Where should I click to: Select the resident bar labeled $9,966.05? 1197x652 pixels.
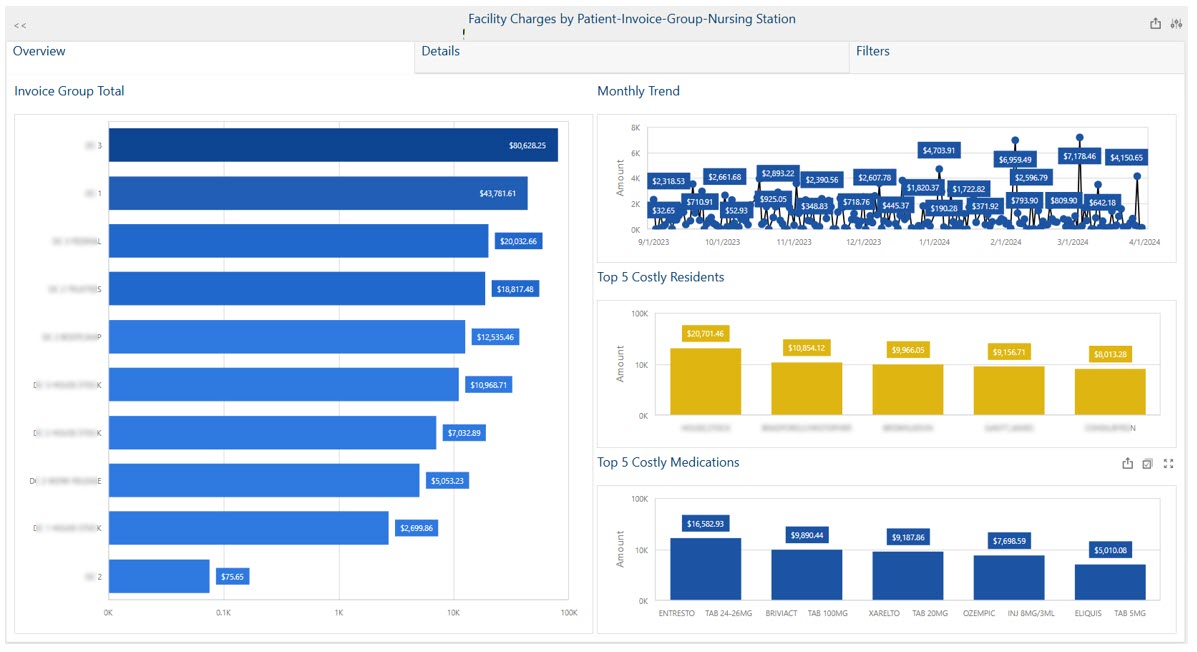pos(907,388)
